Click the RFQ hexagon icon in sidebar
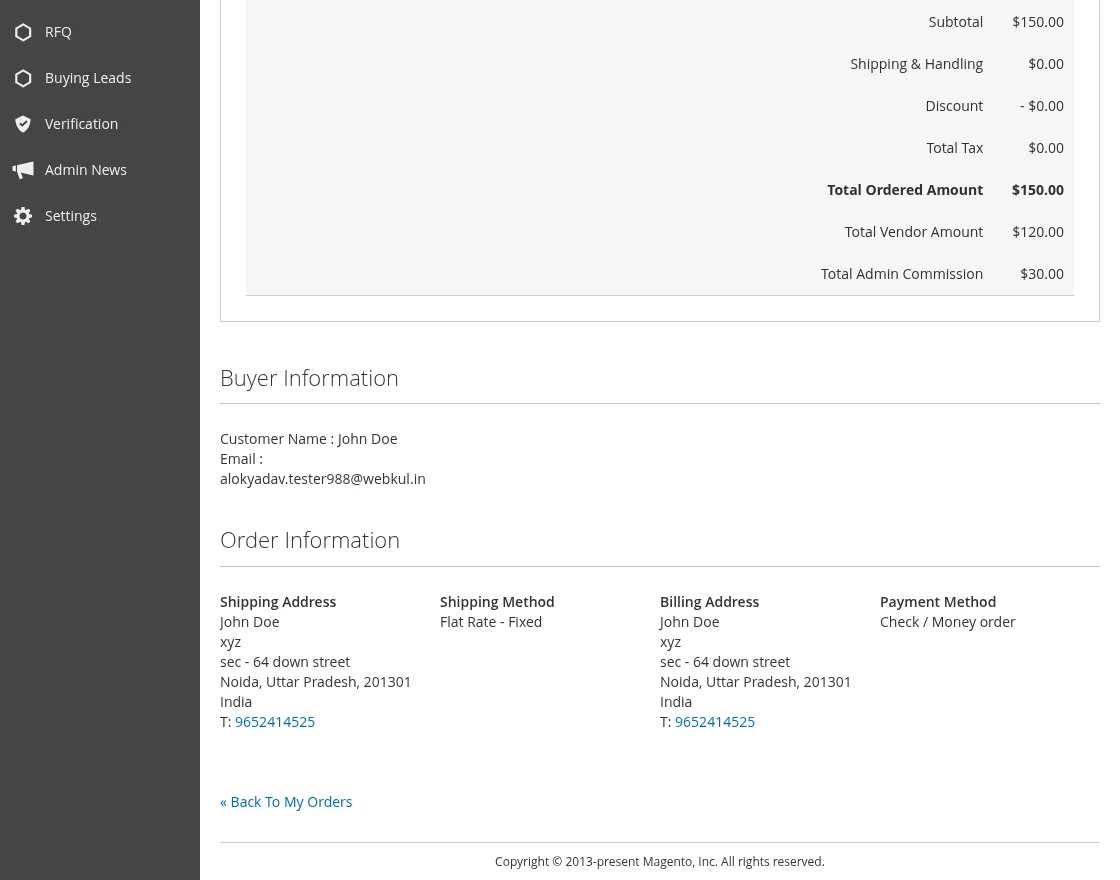 click(x=23, y=32)
